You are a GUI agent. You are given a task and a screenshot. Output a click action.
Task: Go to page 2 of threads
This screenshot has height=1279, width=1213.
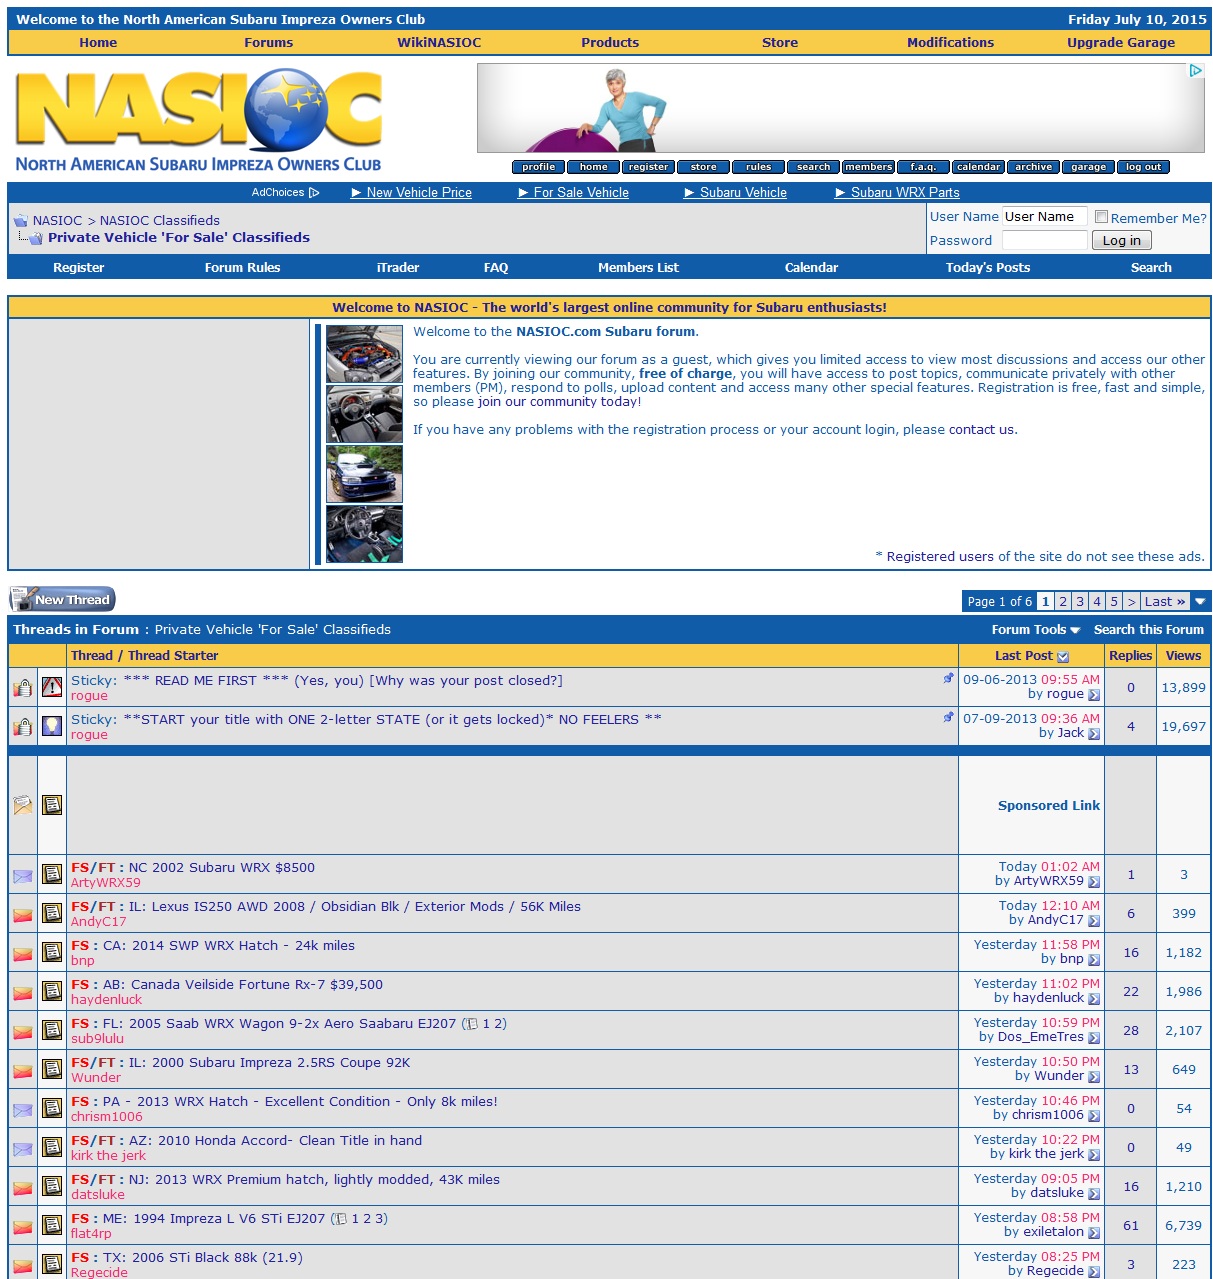(x=1063, y=601)
